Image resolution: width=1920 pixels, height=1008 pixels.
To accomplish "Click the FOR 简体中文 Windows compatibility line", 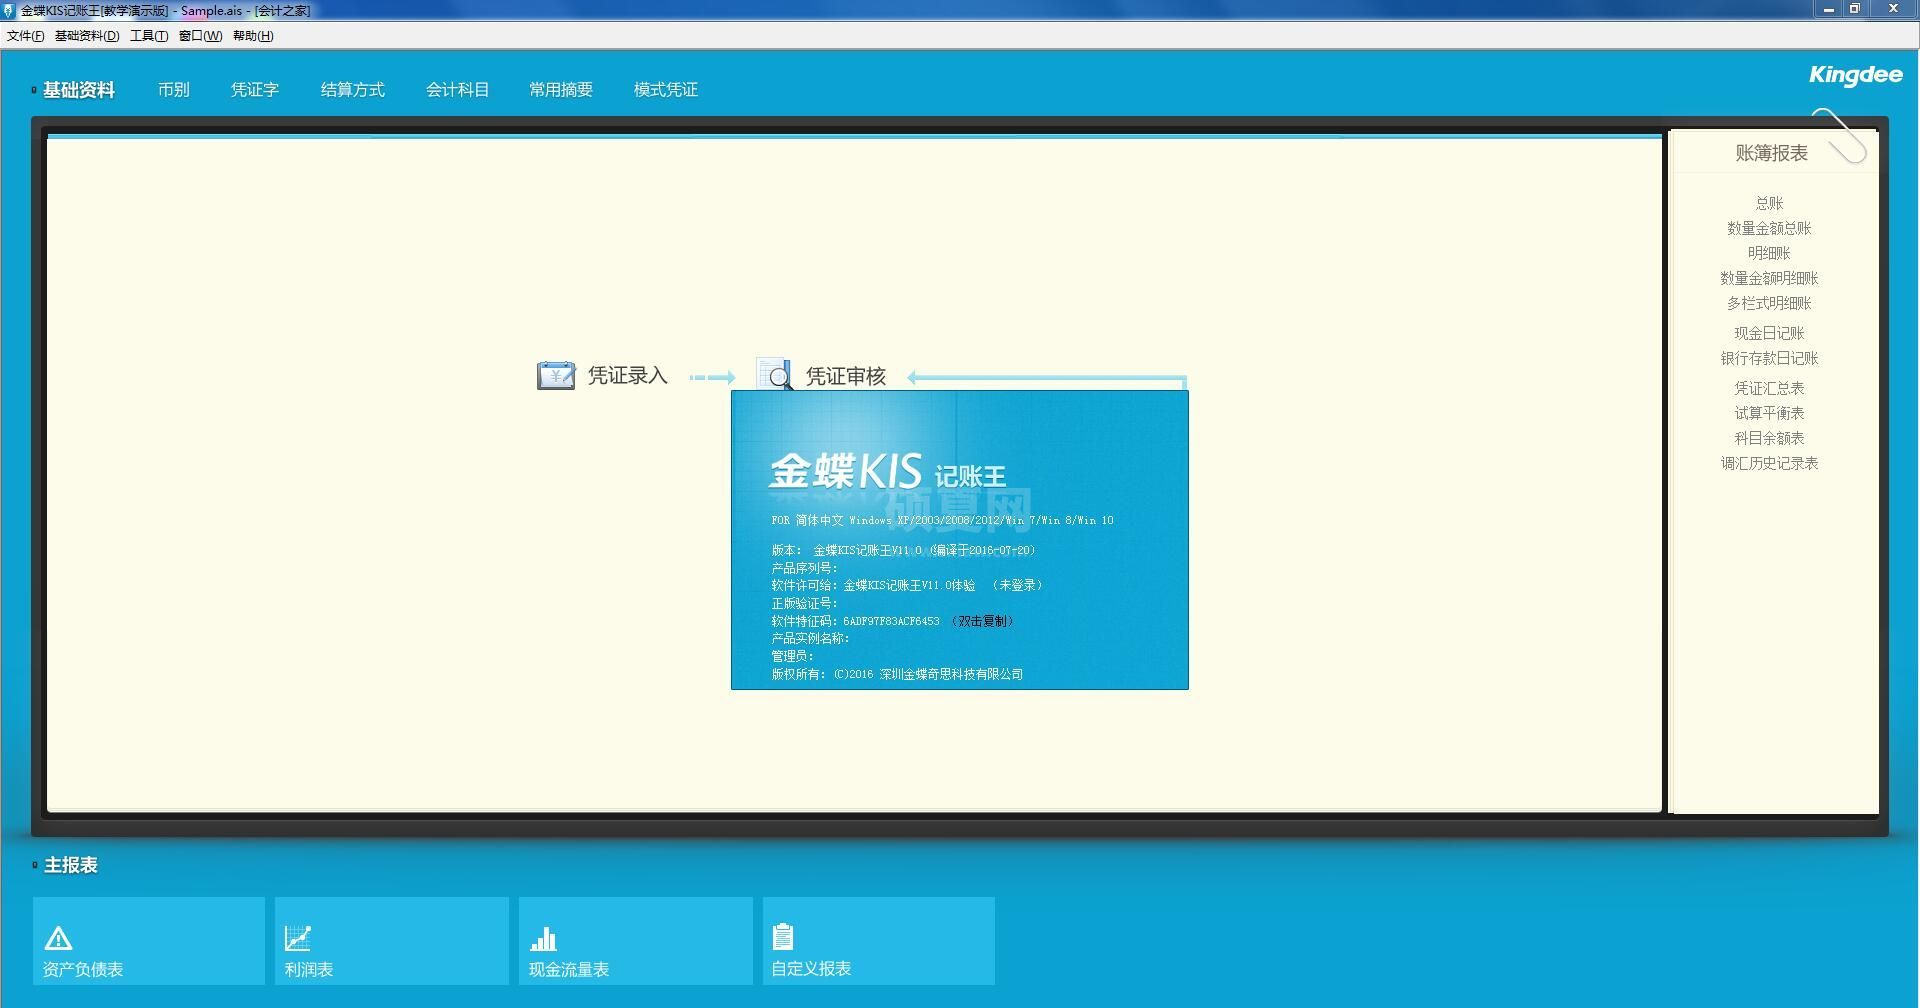I will [x=942, y=520].
